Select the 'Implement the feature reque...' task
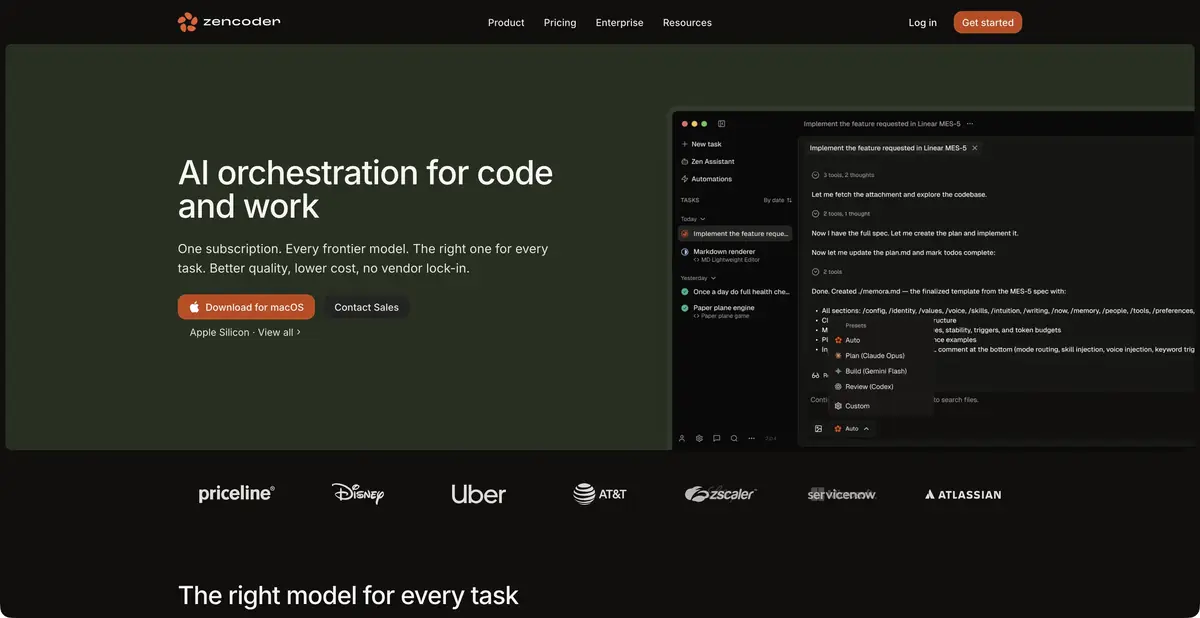The height and width of the screenshot is (618, 1200). click(735, 233)
